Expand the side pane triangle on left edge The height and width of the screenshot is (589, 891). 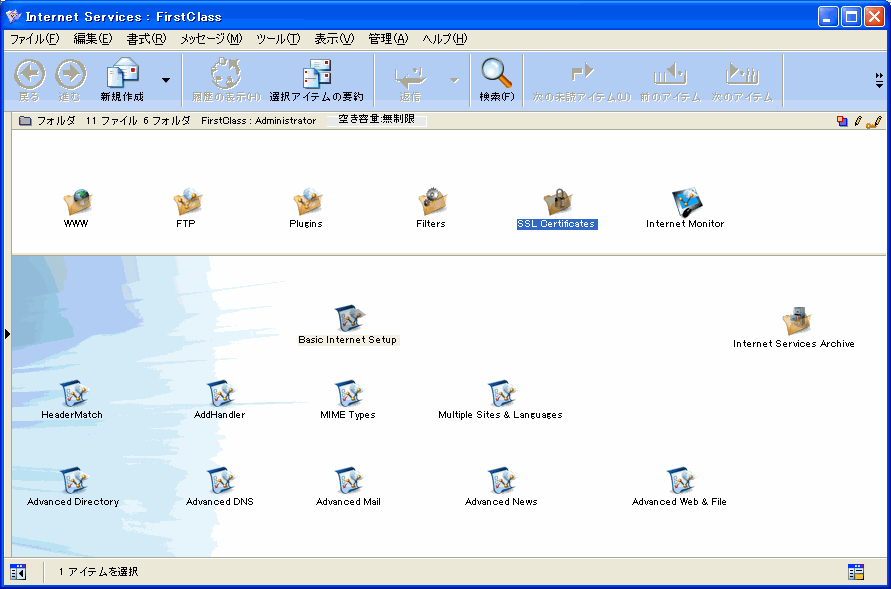(x=7, y=334)
